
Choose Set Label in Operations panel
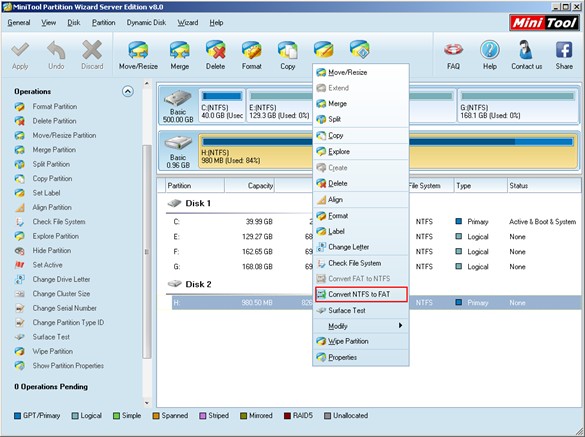46,193
